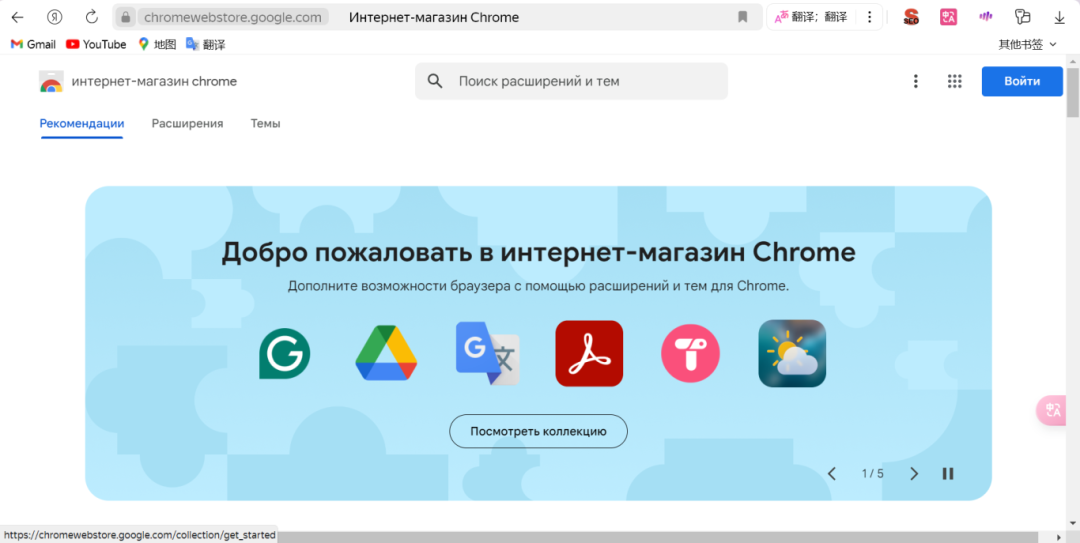
Task: Click the Google Translate extension icon
Action: pyautogui.click(x=488, y=354)
